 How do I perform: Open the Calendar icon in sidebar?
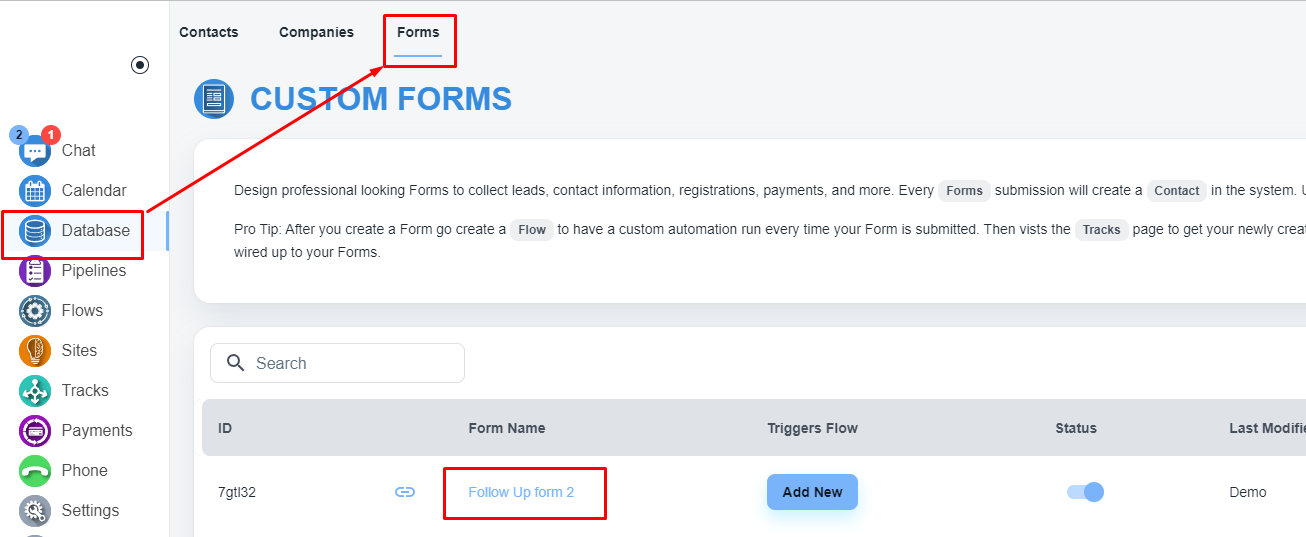tap(35, 191)
